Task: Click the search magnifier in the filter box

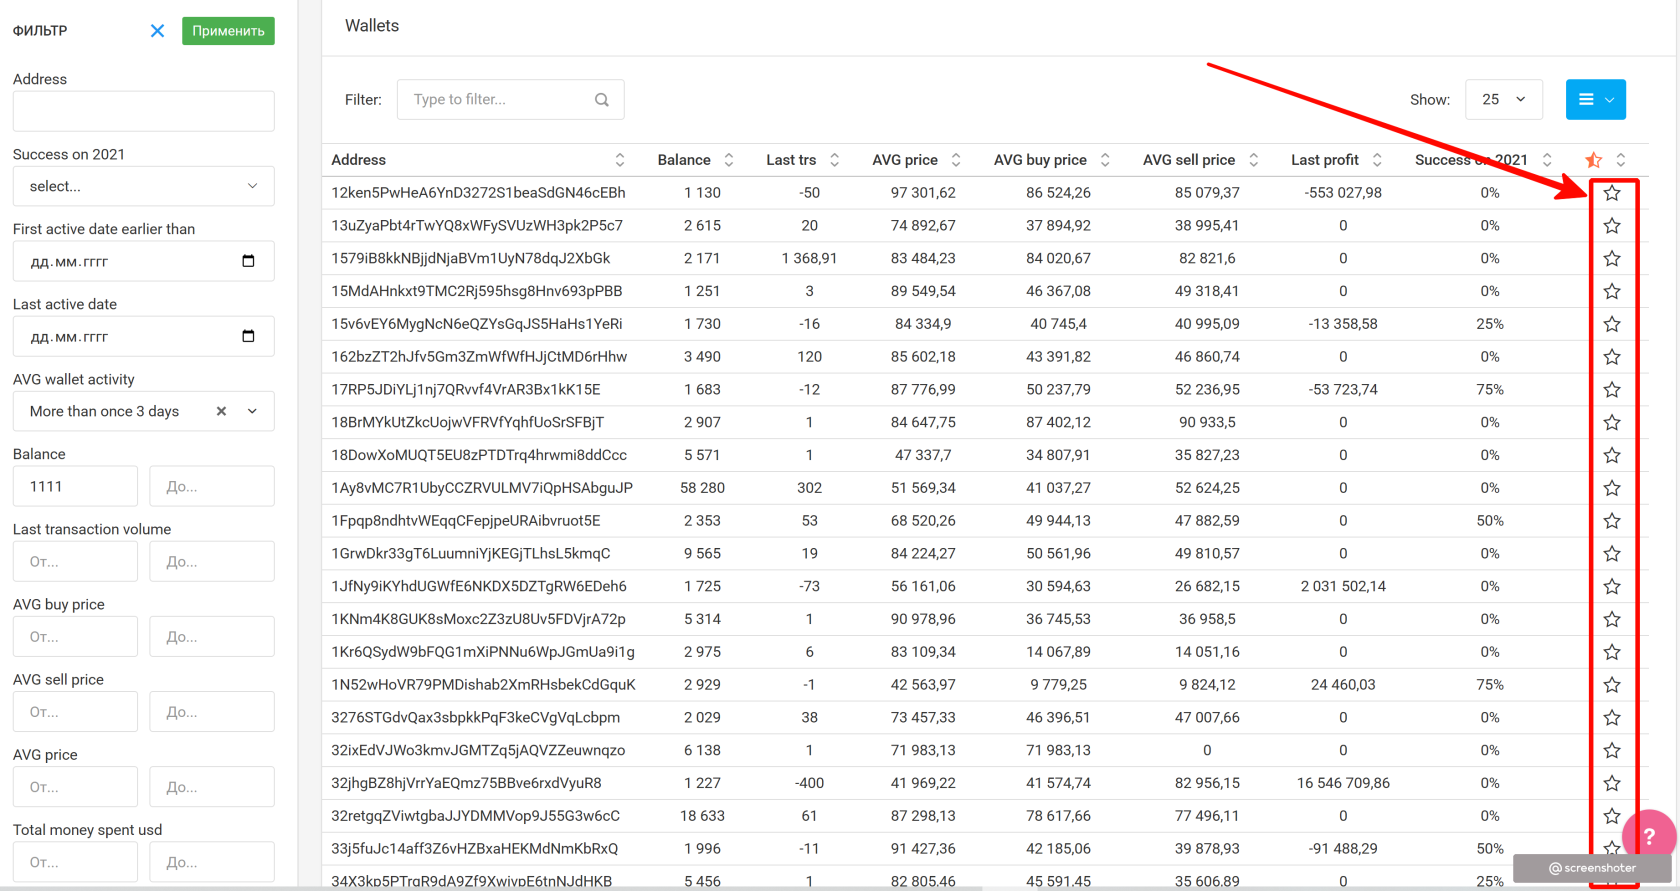Action: (601, 100)
